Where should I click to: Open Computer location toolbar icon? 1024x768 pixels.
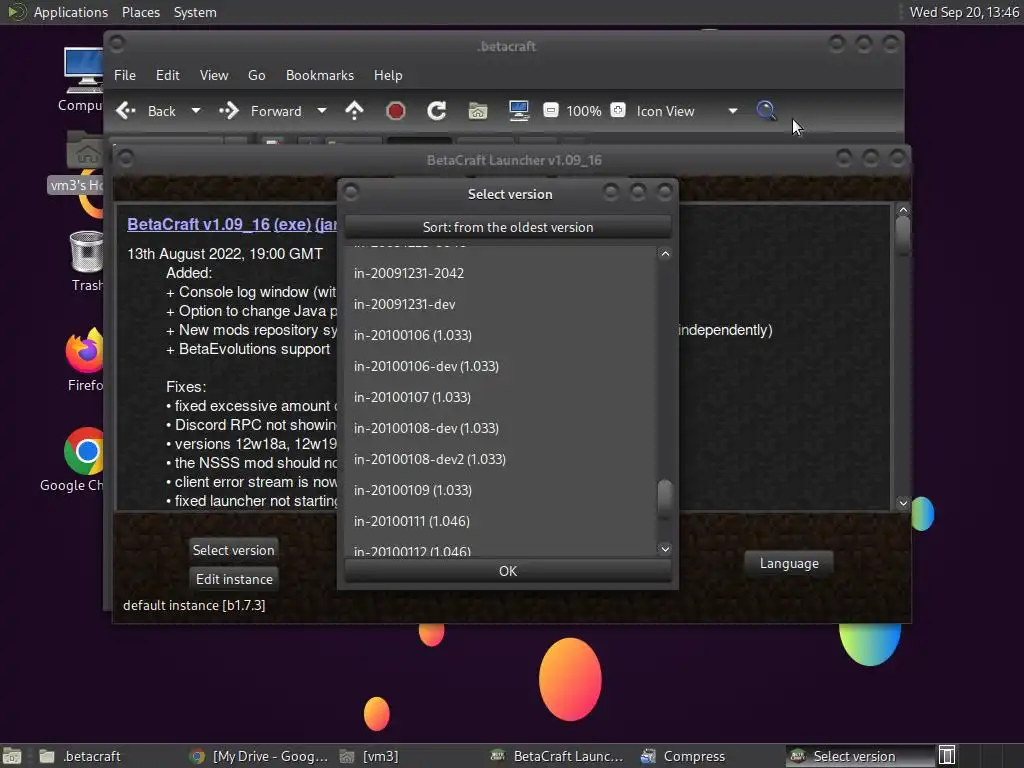tap(519, 111)
